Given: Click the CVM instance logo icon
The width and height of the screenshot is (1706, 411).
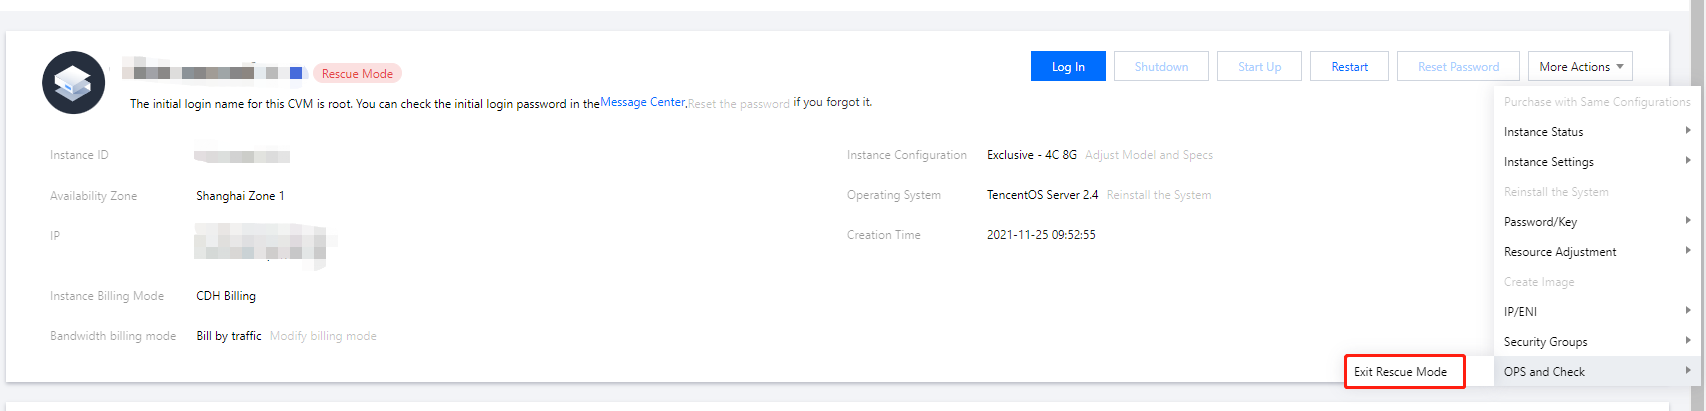Looking at the screenshot, I should coord(74,82).
